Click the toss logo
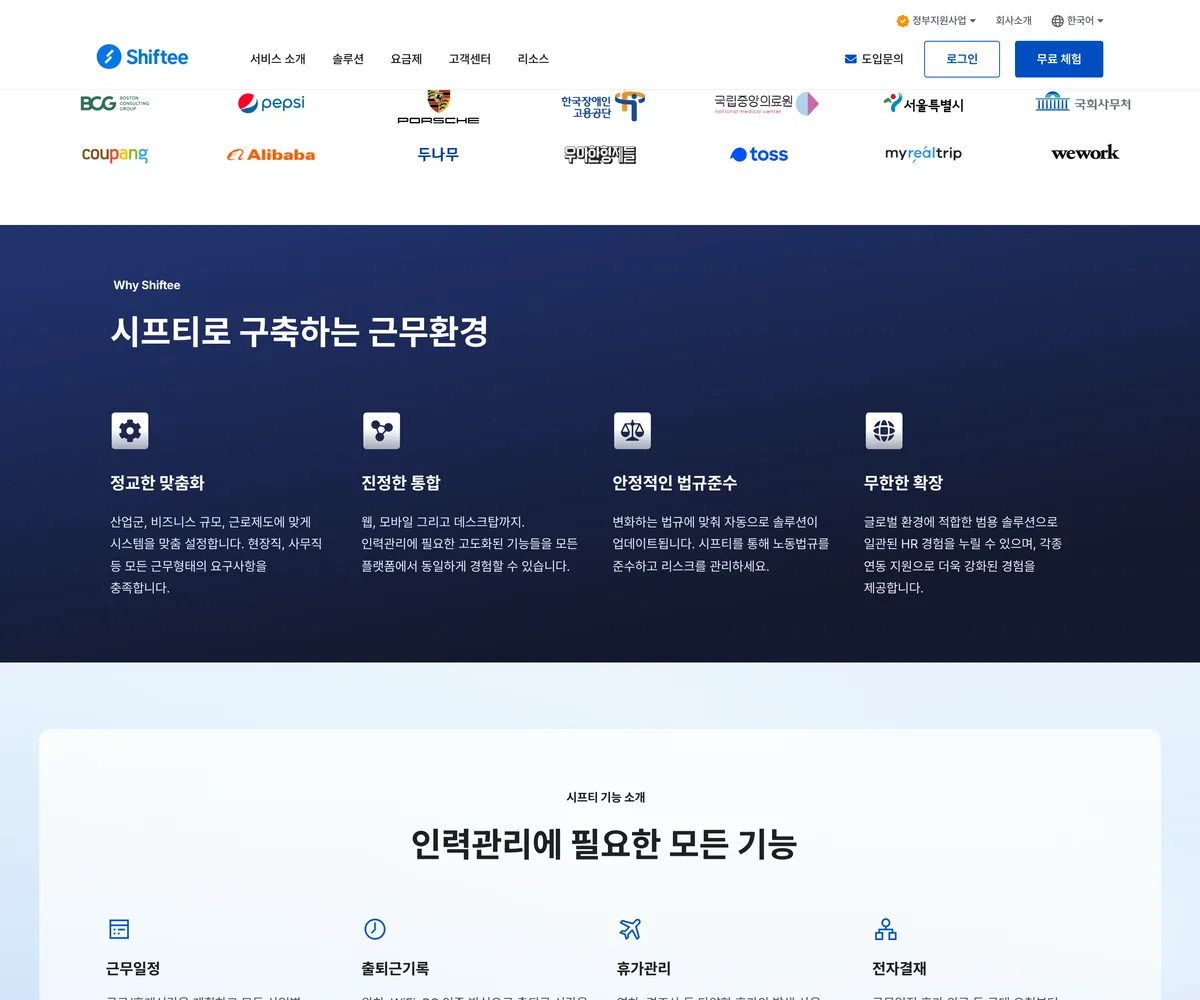 [759, 154]
